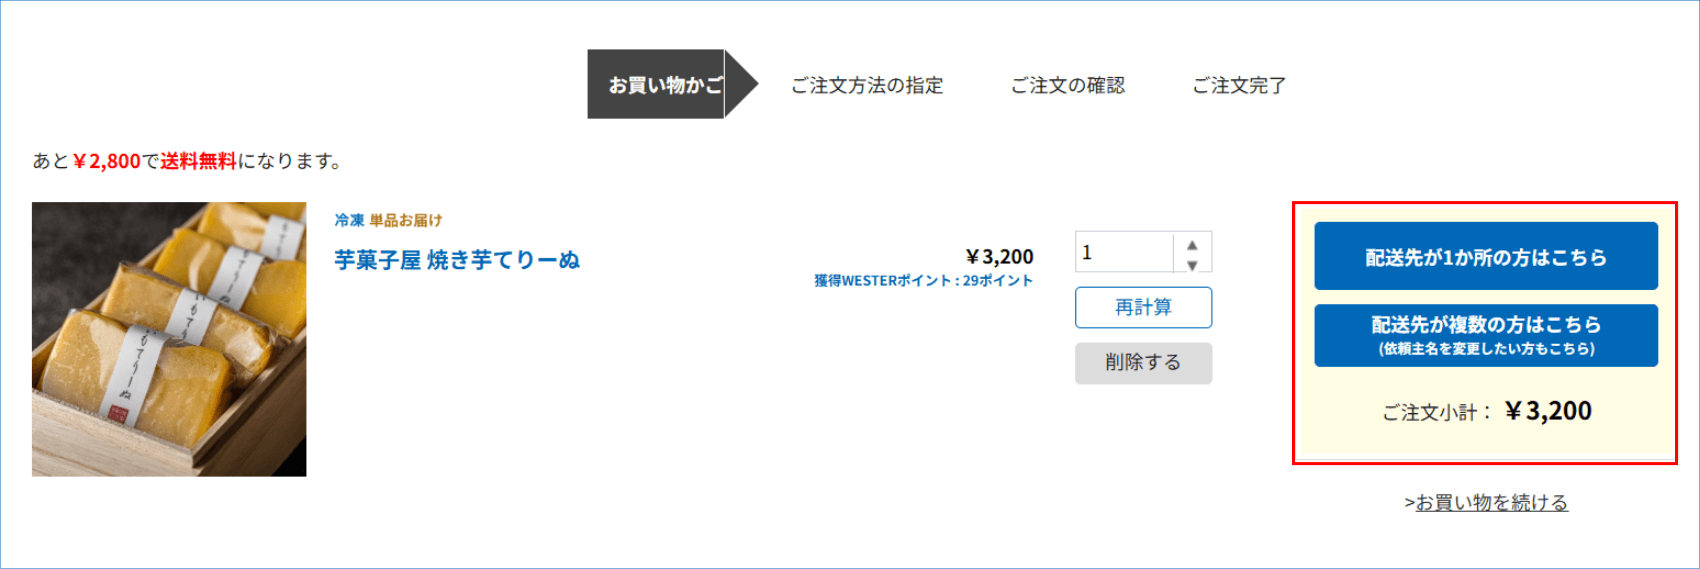Click the 獲得WESTERポイント points text
The height and width of the screenshot is (569, 1700).
tap(923, 281)
